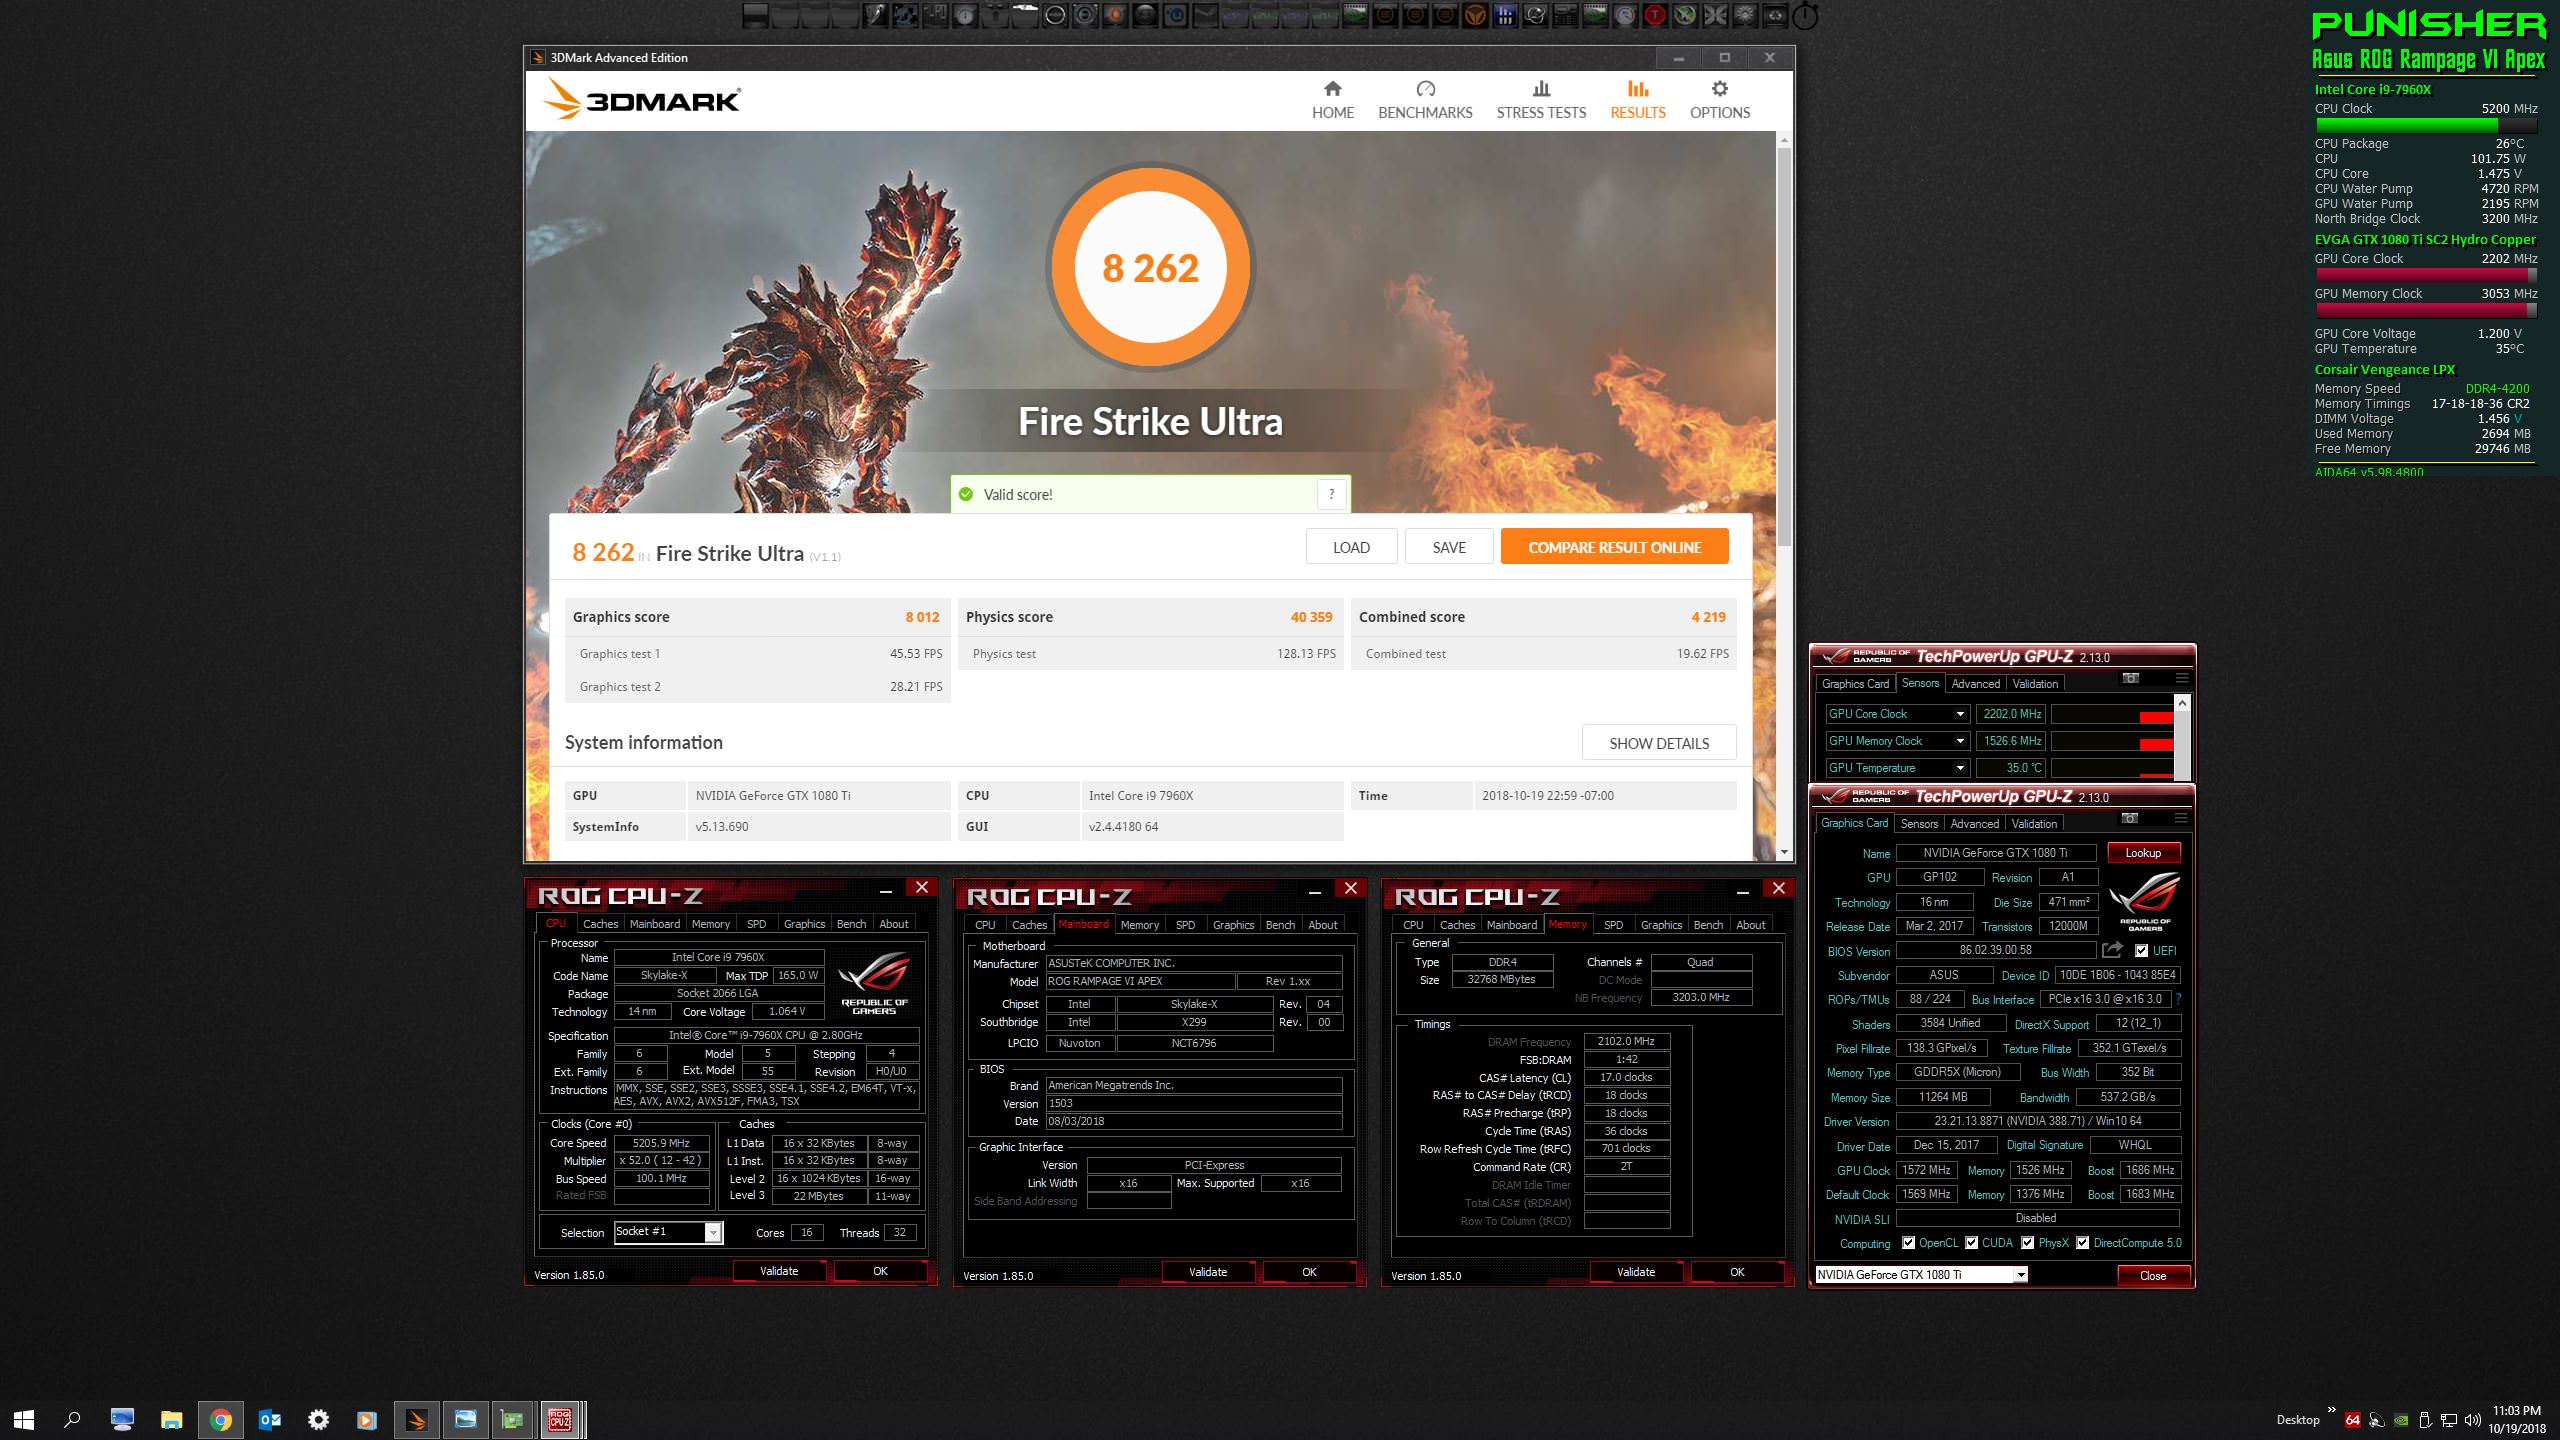Click OK in Memory CPU-Z window
Image resolution: width=2560 pixels, height=1440 pixels.
pyautogui.click(x=1737, y=1272)
